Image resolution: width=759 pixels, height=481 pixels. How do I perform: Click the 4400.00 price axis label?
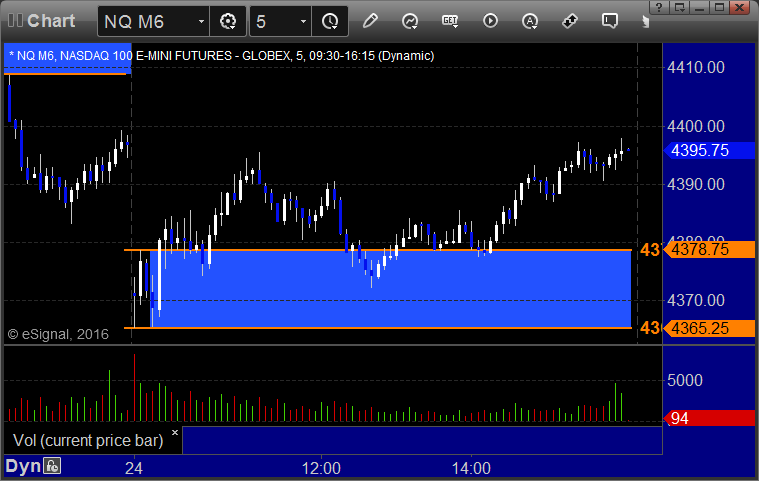[696, 126]
